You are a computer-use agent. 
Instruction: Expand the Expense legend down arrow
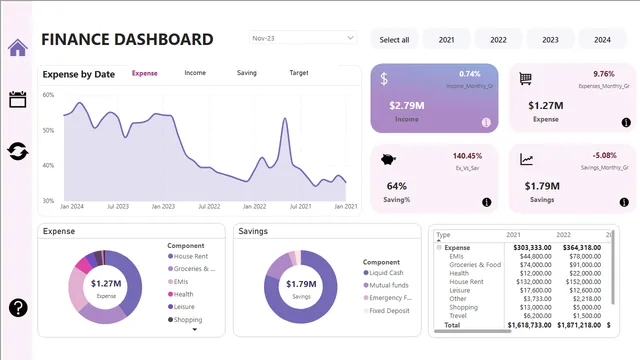coord(195,329)
